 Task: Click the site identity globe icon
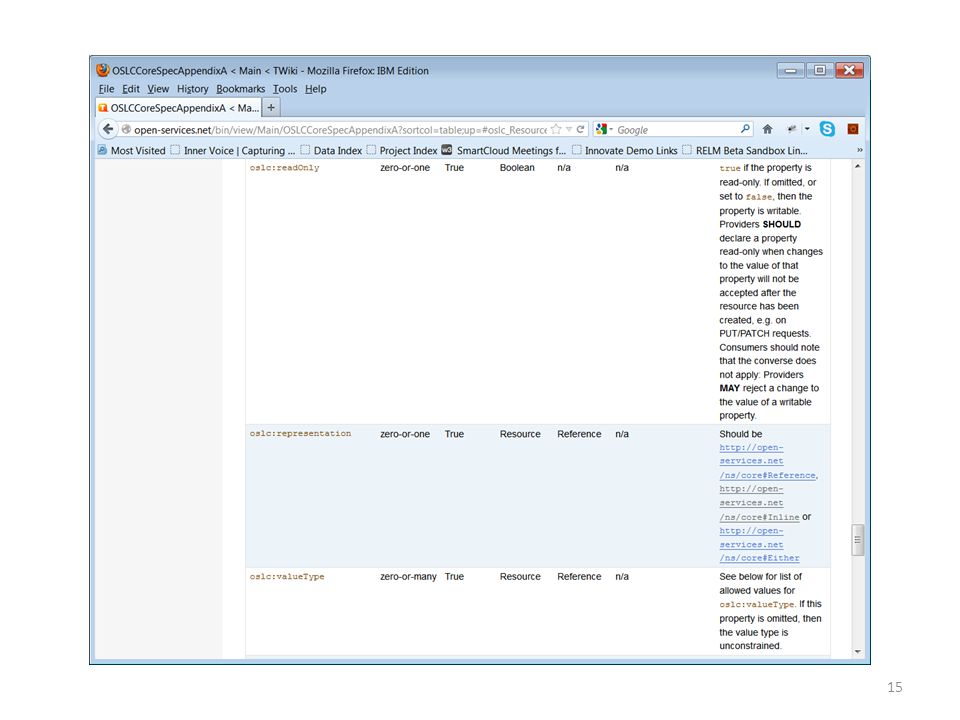[x=126, y=129]
